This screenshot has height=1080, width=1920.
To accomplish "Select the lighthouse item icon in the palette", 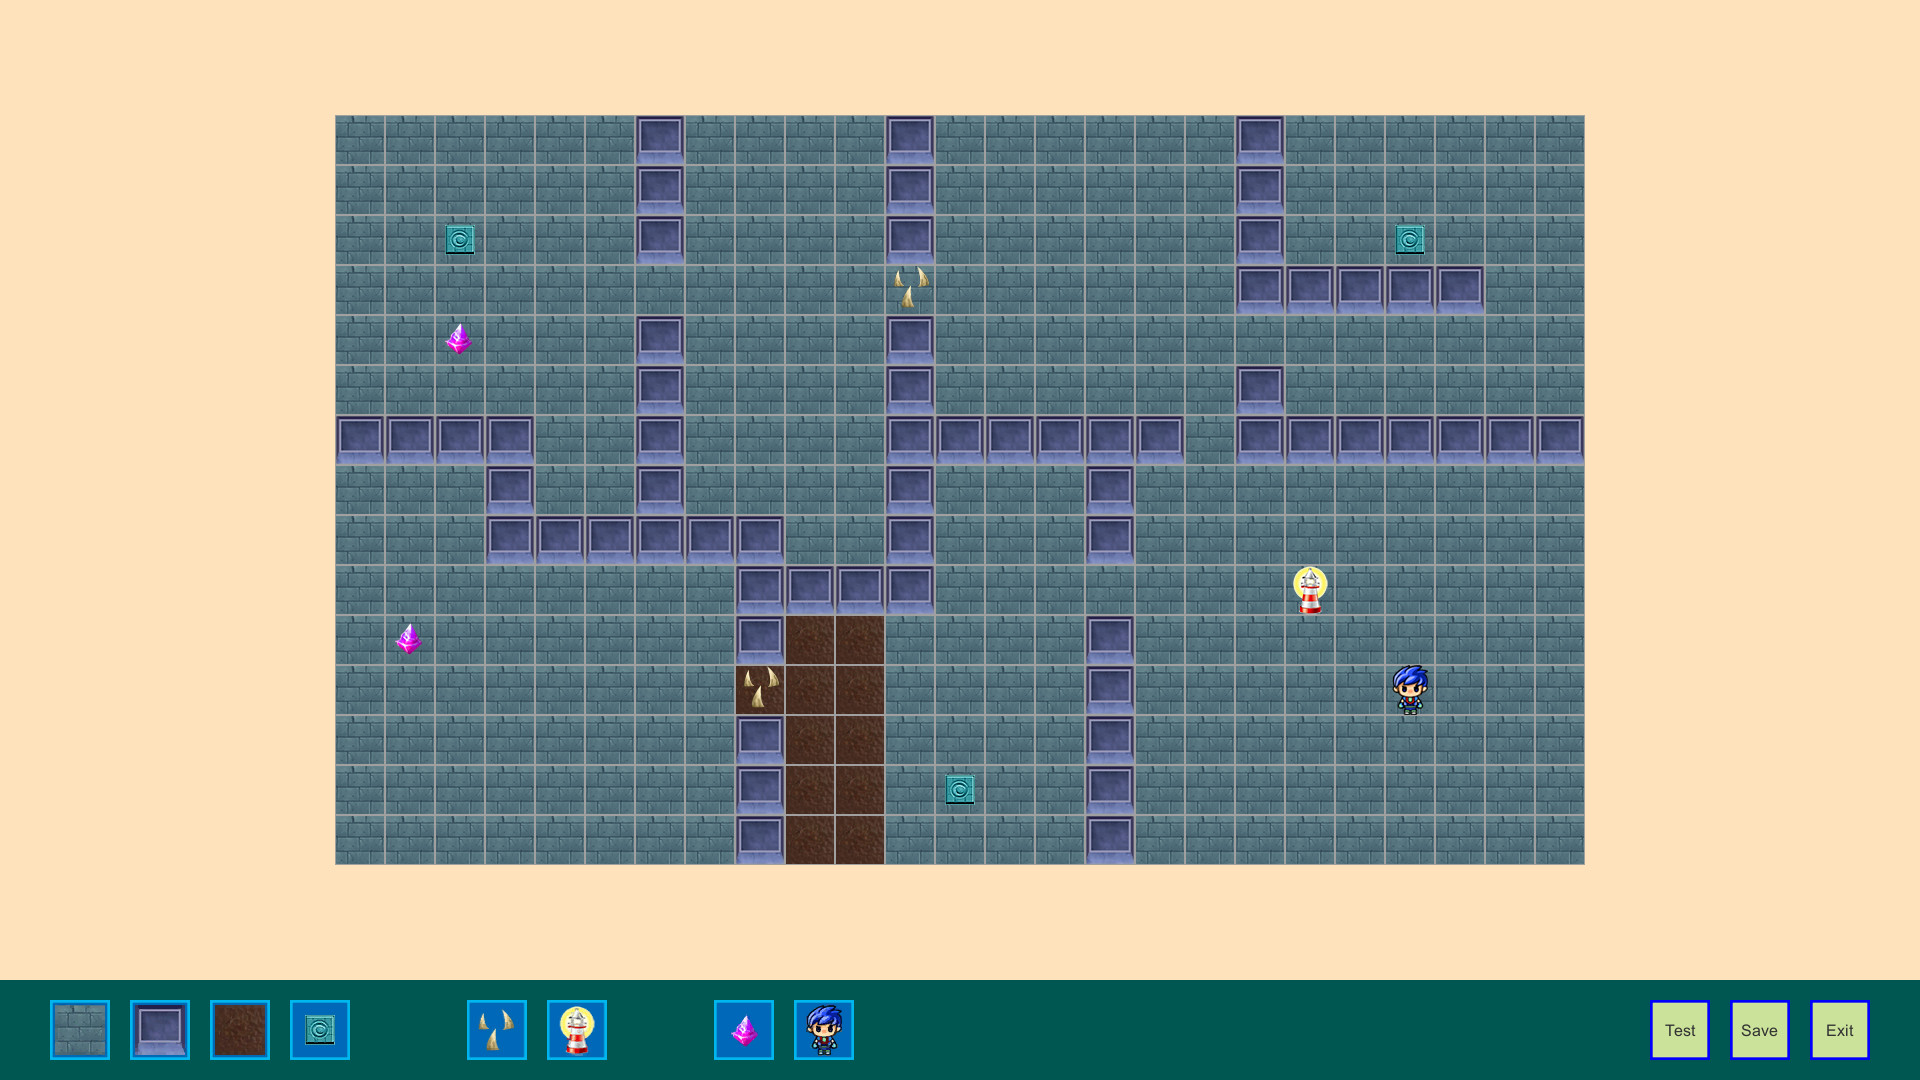I will [x=577, y=1030].
